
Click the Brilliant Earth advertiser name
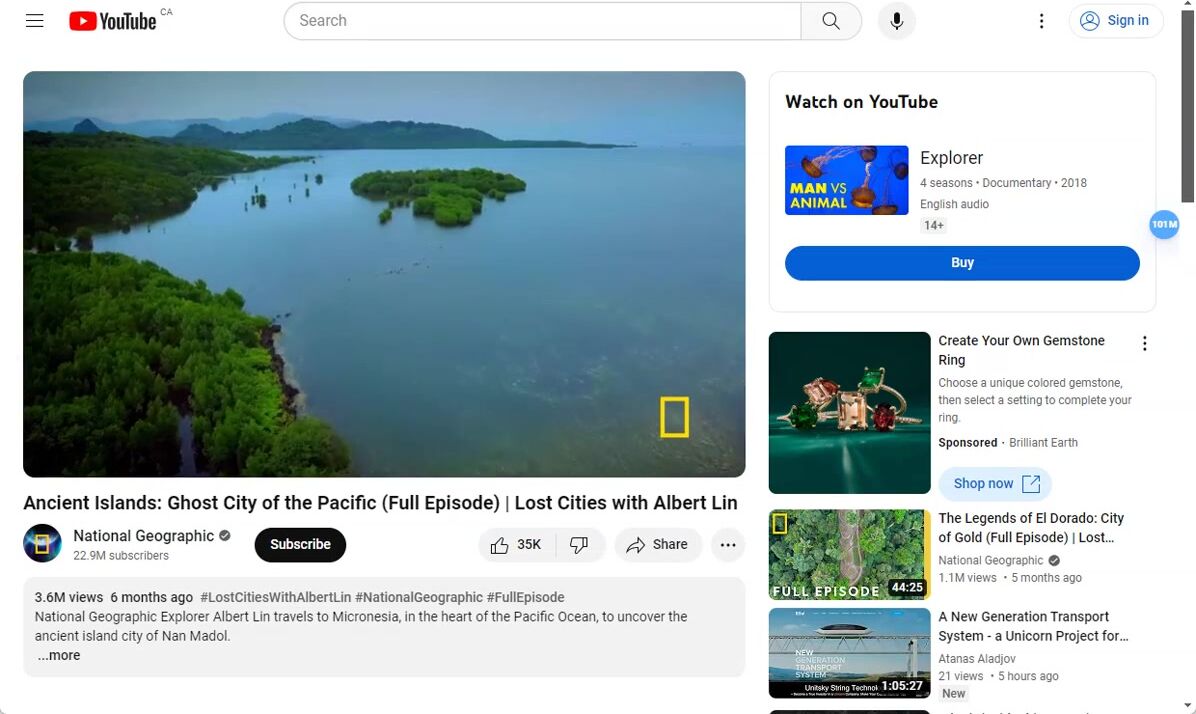click(1043, 442)
